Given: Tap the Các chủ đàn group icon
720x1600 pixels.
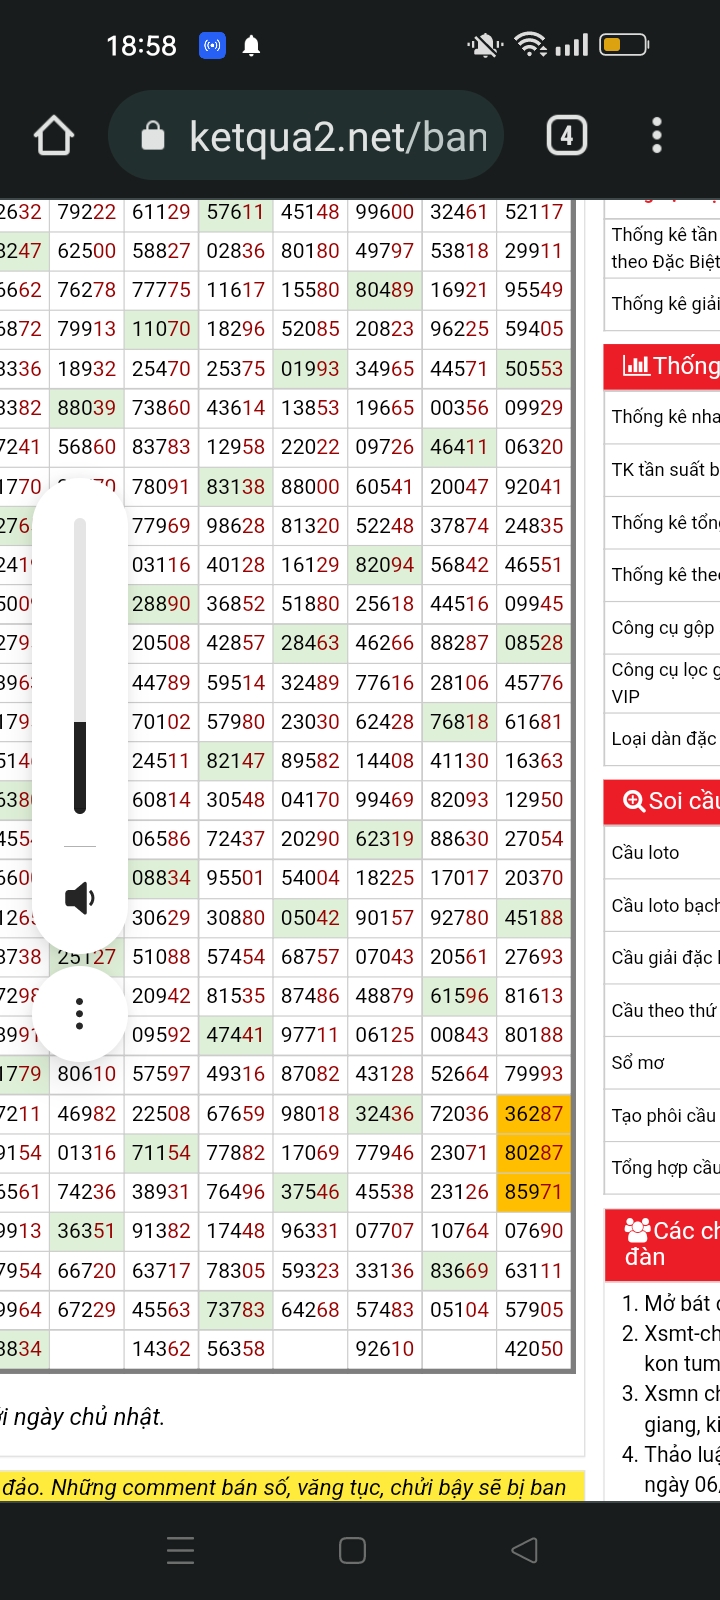Looking at the screenshot, I should [637, 1230].
